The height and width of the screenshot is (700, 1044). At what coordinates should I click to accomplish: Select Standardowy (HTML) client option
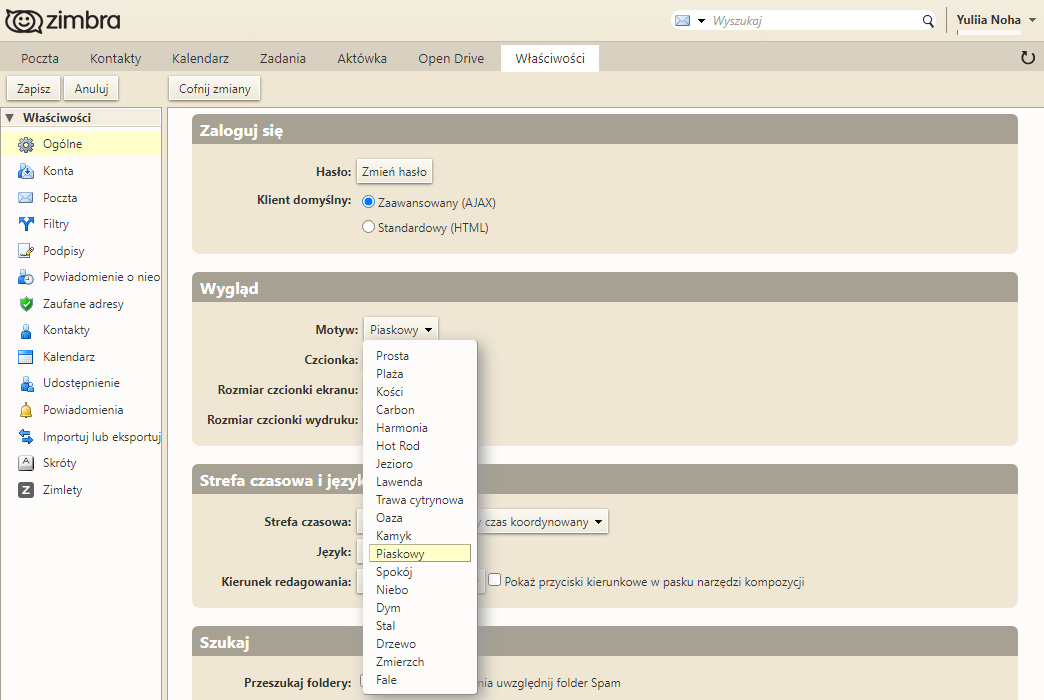[368, 227]
